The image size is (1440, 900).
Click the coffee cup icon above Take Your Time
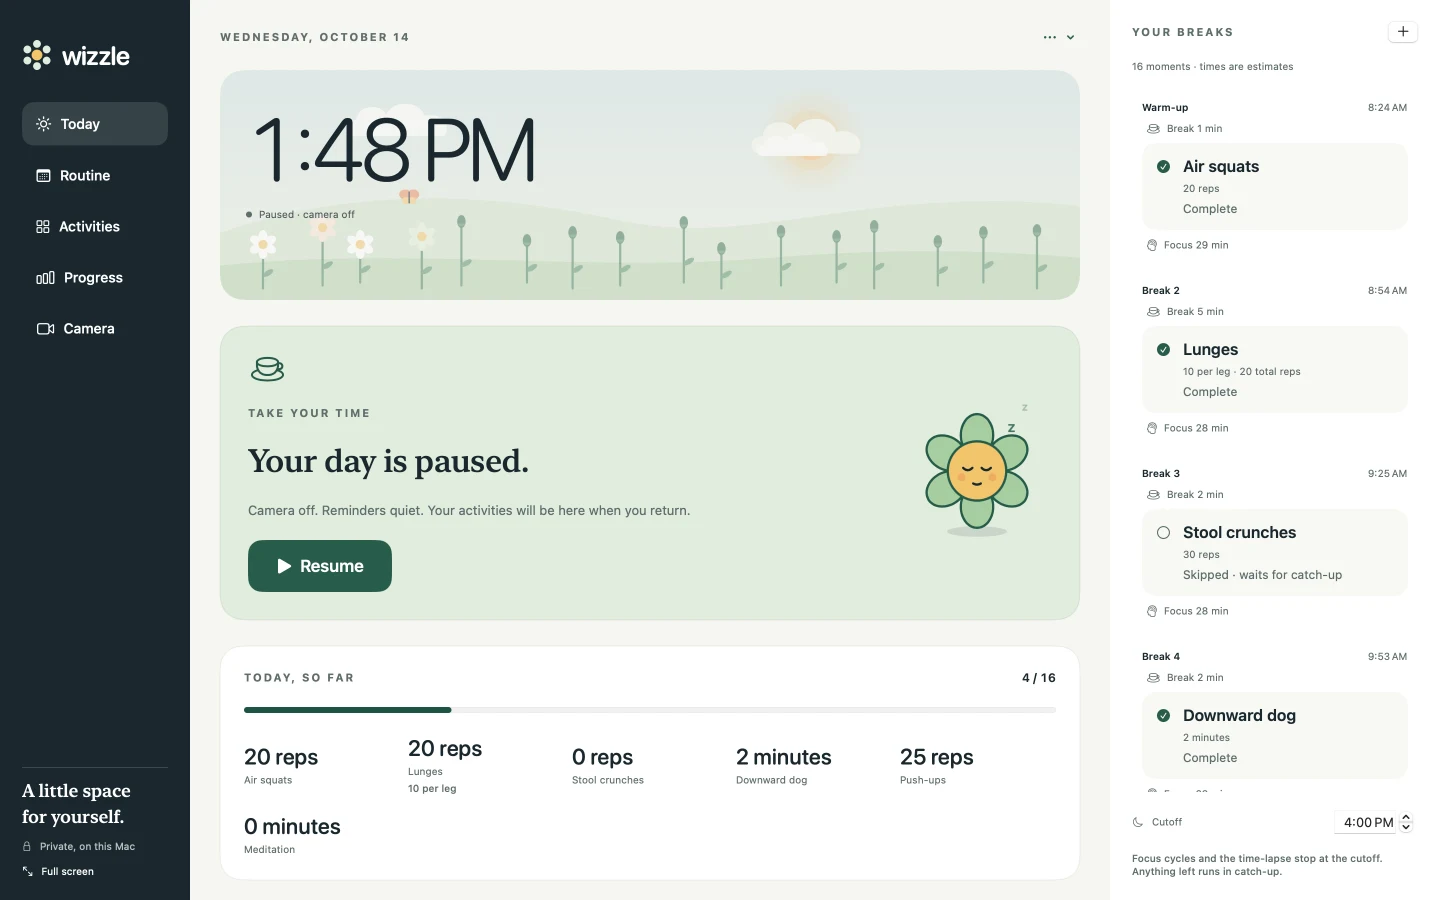click(267, 369)
